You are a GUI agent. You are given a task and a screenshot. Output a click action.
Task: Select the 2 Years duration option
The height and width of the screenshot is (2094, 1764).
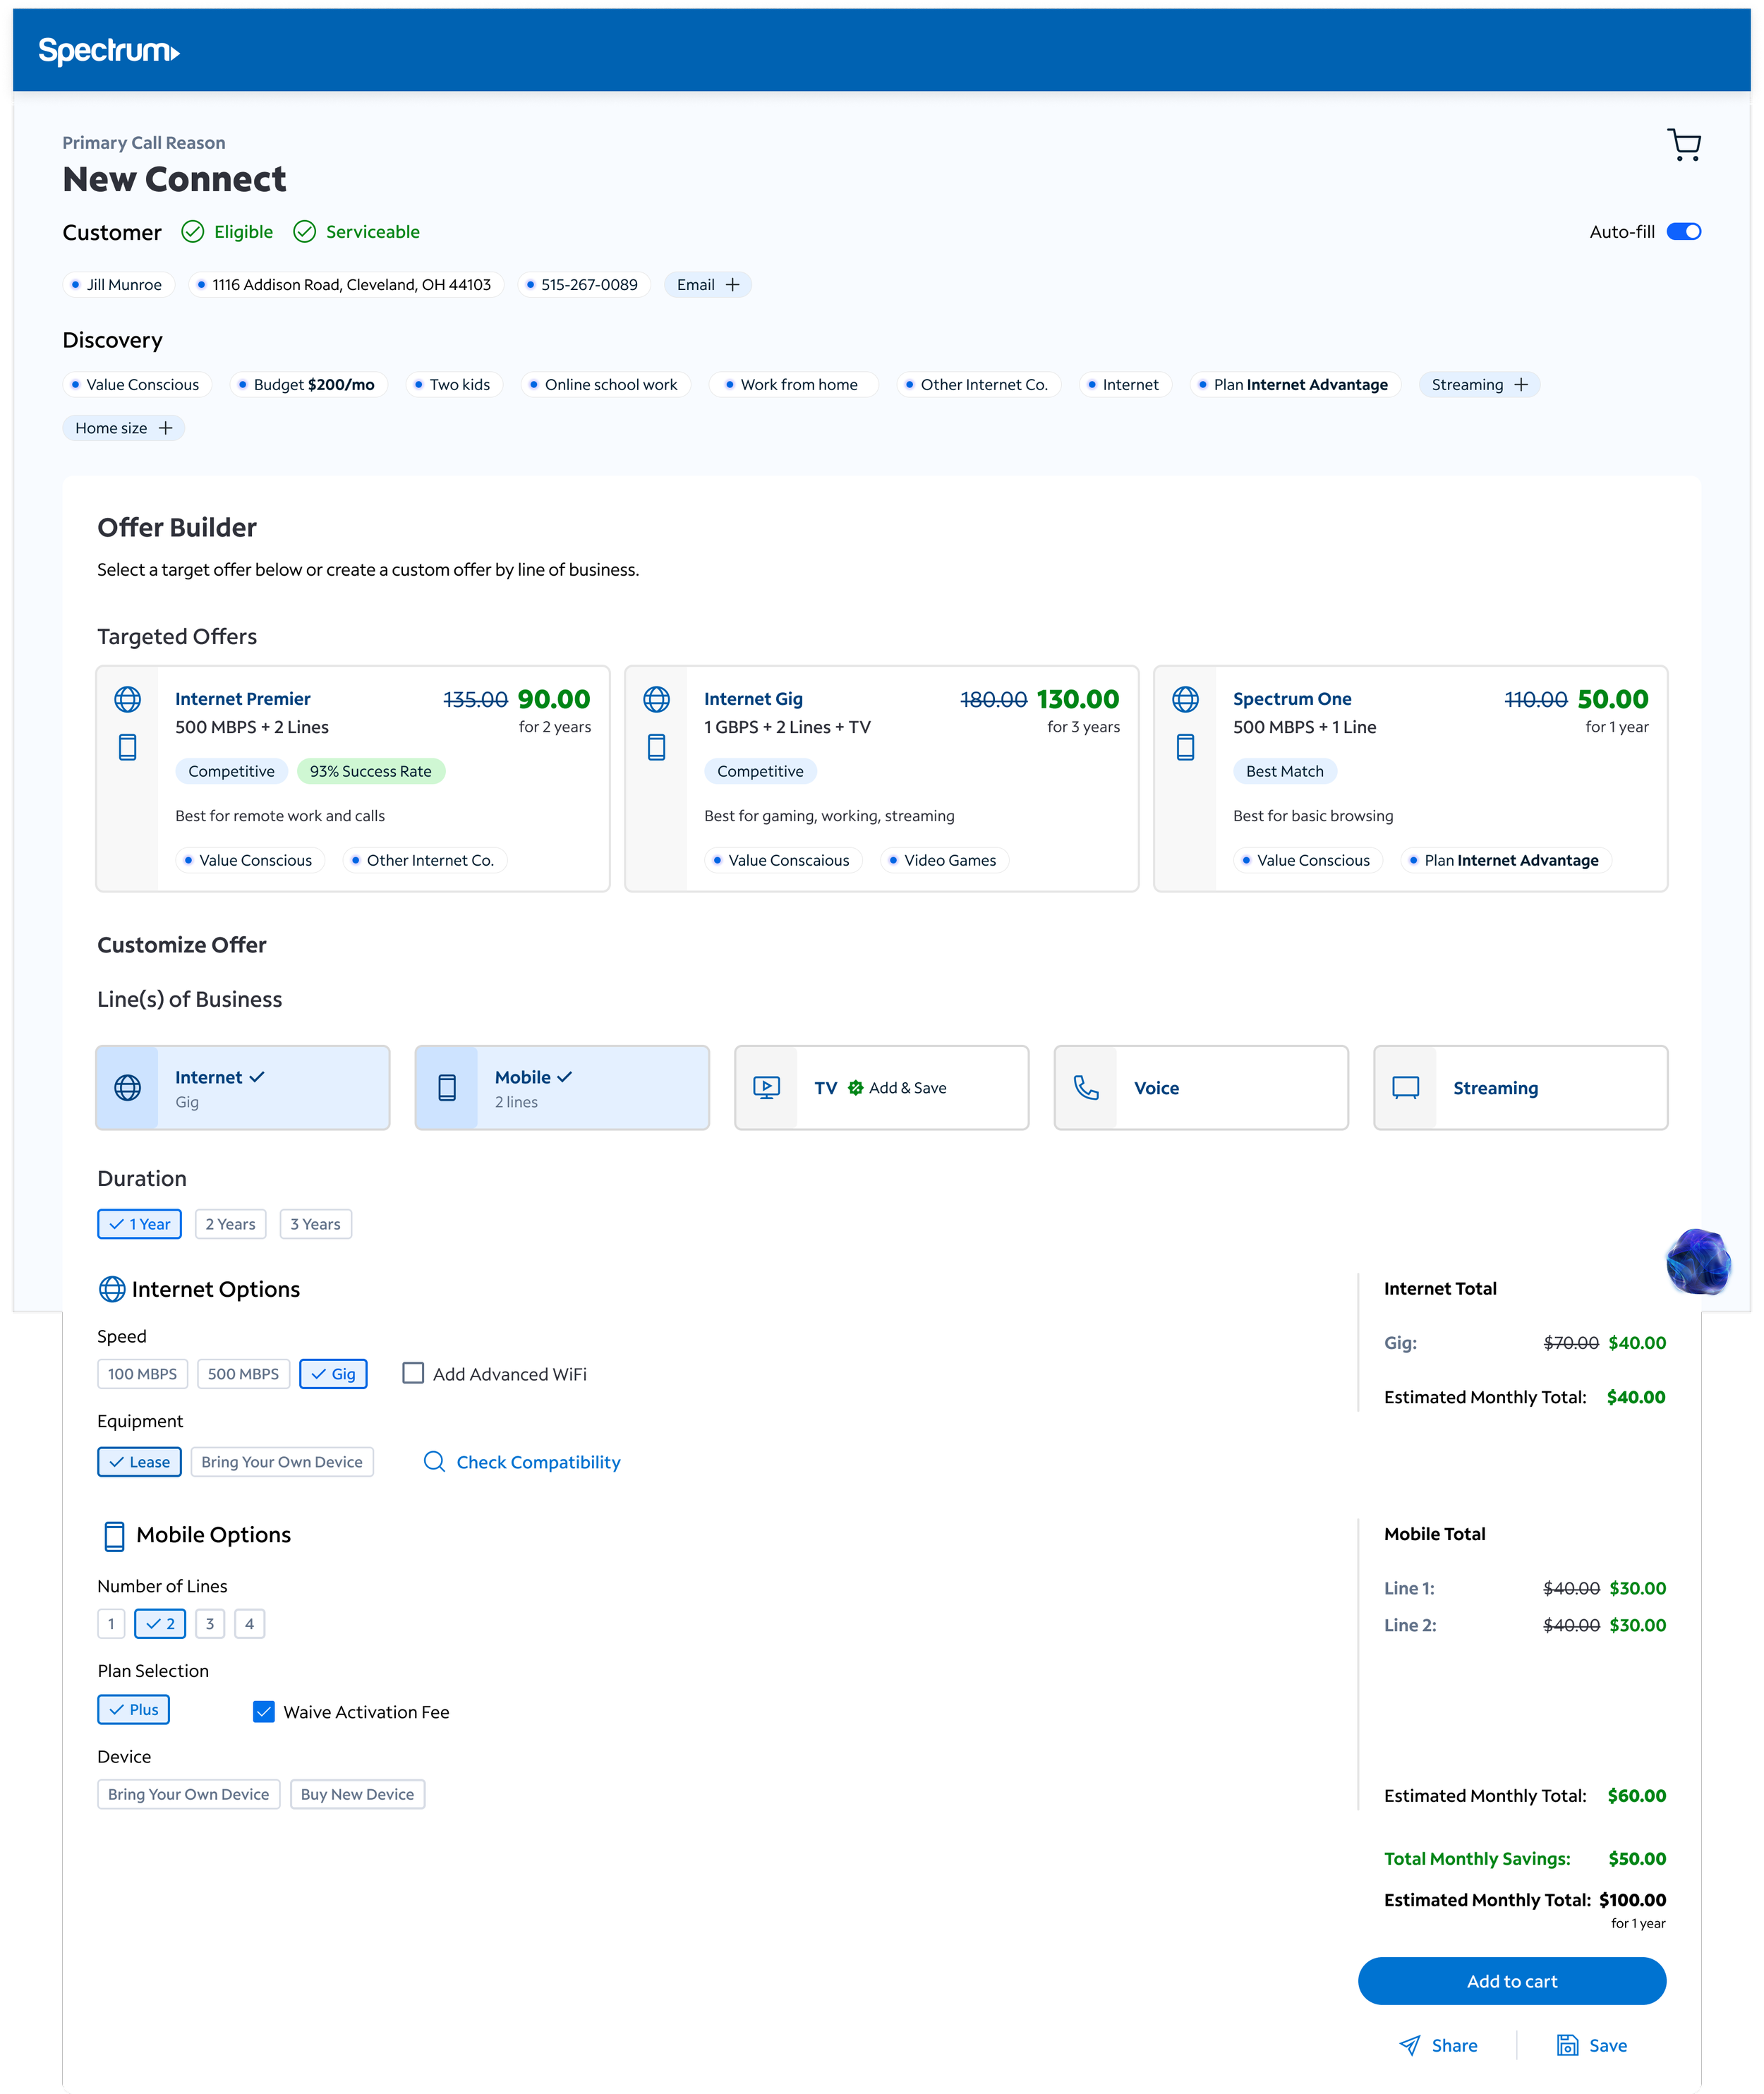click(231, 1224)
